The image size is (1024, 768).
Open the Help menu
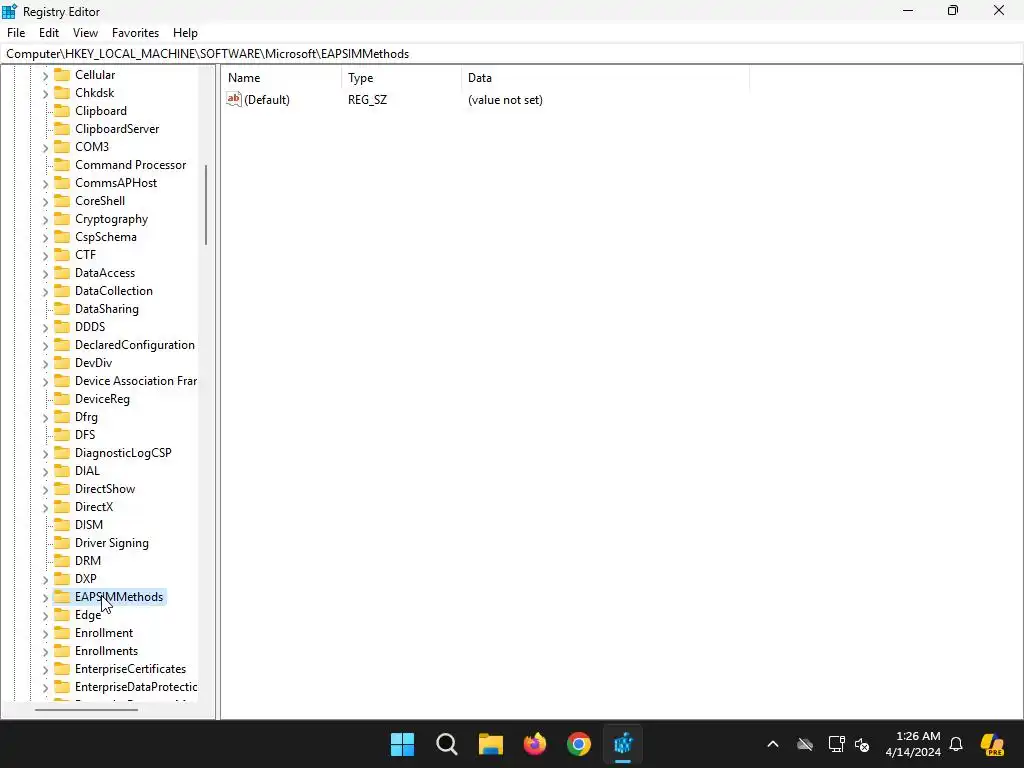click(185, 33)
